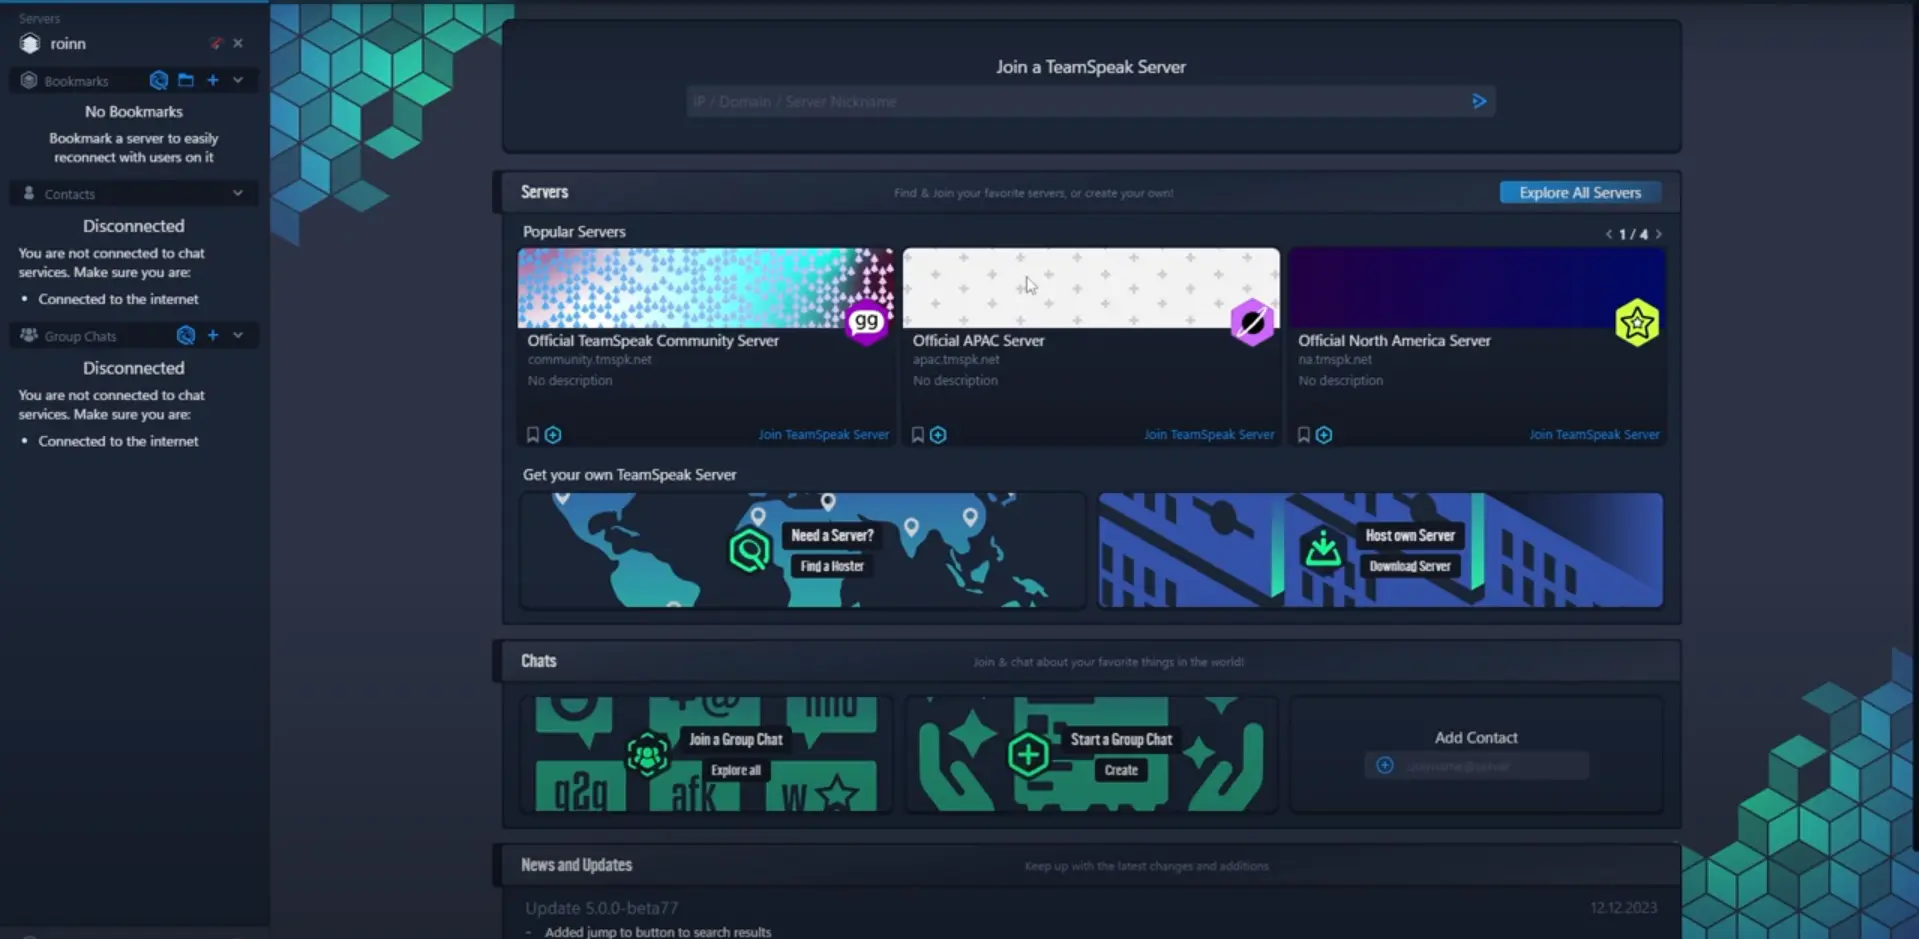Viewport: 1919px width, 939px height.
Task: Click the green download icon on Host own Server banner
Action: tap(1323, 548)
